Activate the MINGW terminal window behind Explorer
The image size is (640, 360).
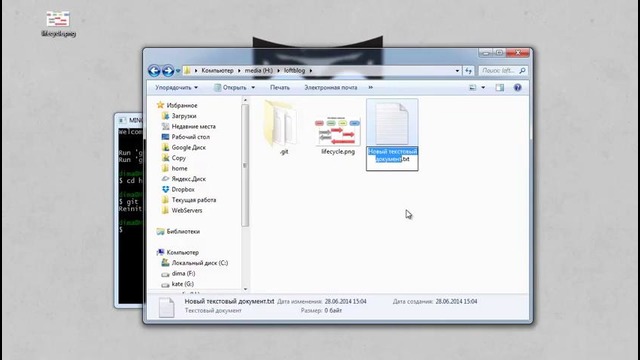(129, 210)
